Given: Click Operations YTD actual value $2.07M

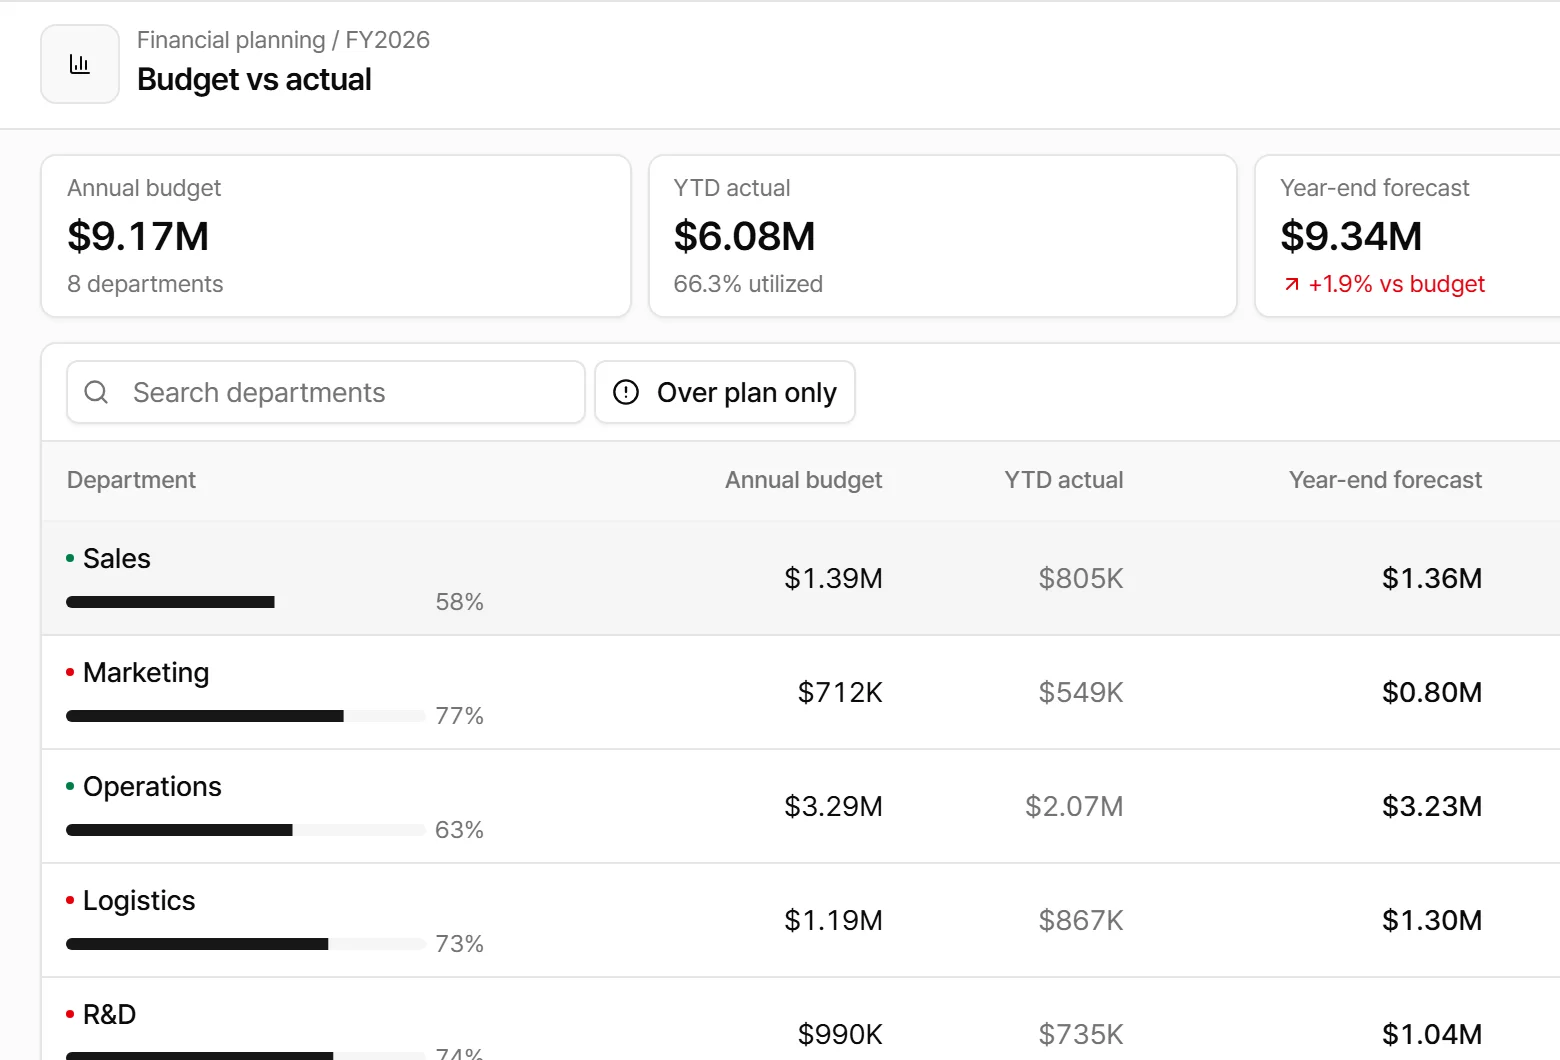Looking at the screenshot, I should click(x=1074, y=806).
